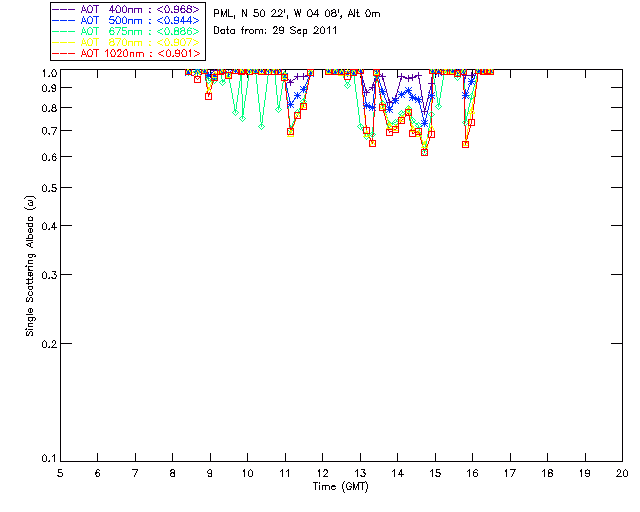The width and height of the screenshot is (640, 512).
Task: Select the green diamond marker near time 10.4
Action: [262, 127]
